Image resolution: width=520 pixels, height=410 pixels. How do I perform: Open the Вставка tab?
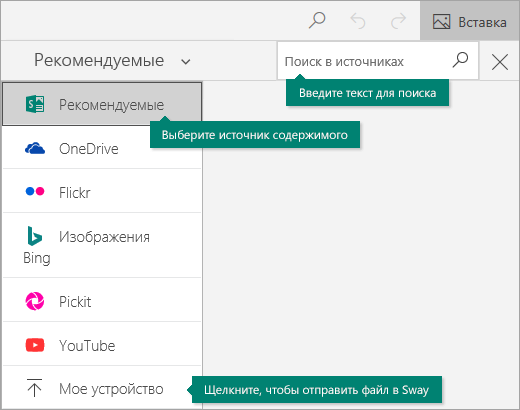click(x=470, y=22)
